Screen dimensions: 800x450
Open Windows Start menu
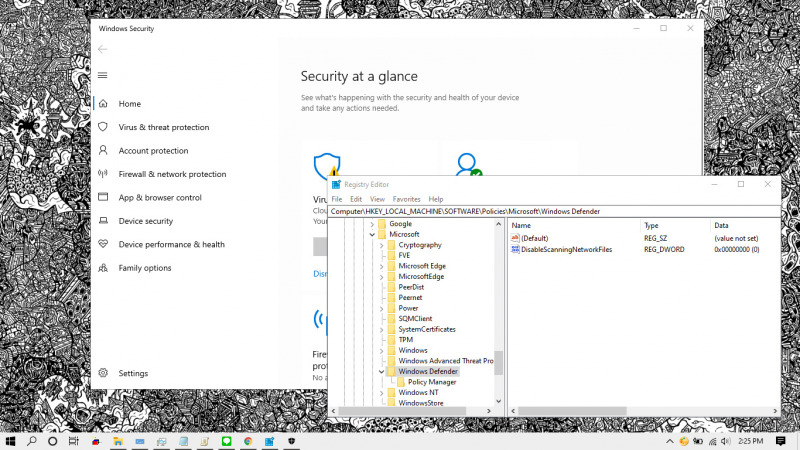(10, 441)
